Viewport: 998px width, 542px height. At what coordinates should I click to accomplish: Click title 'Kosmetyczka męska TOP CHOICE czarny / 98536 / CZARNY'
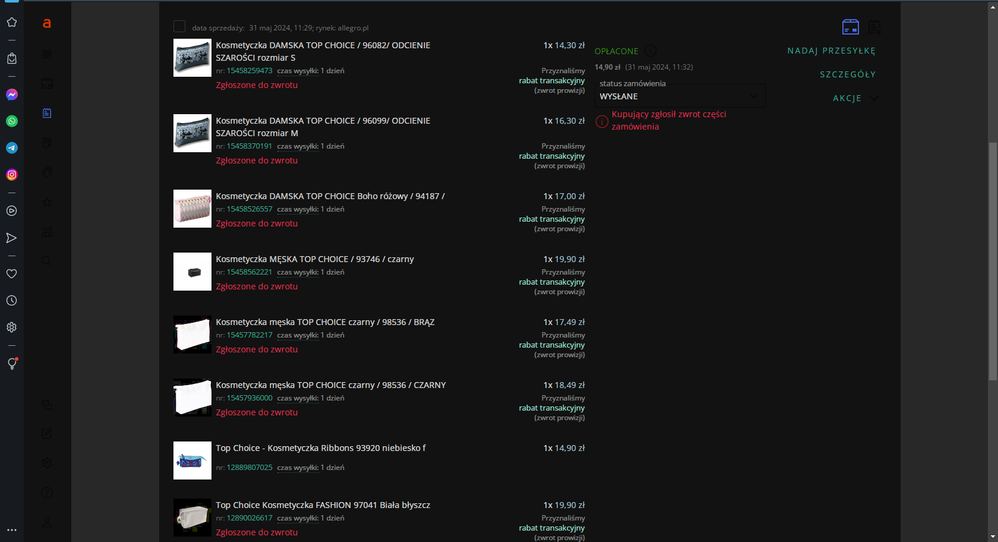pyautogui.click(x=331, y=385)
